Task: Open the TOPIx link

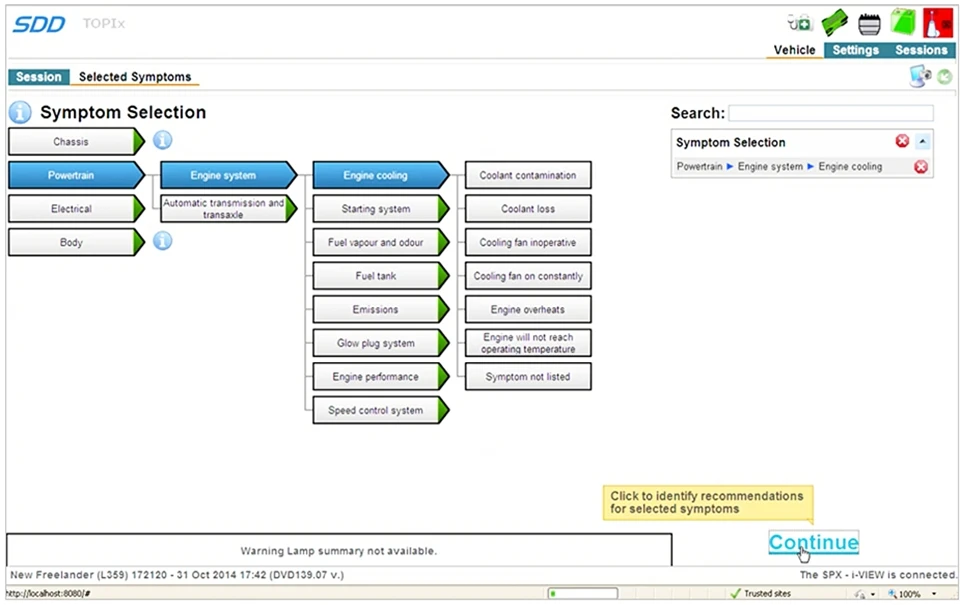Action: pyautogui.click(x=104, y=24)
